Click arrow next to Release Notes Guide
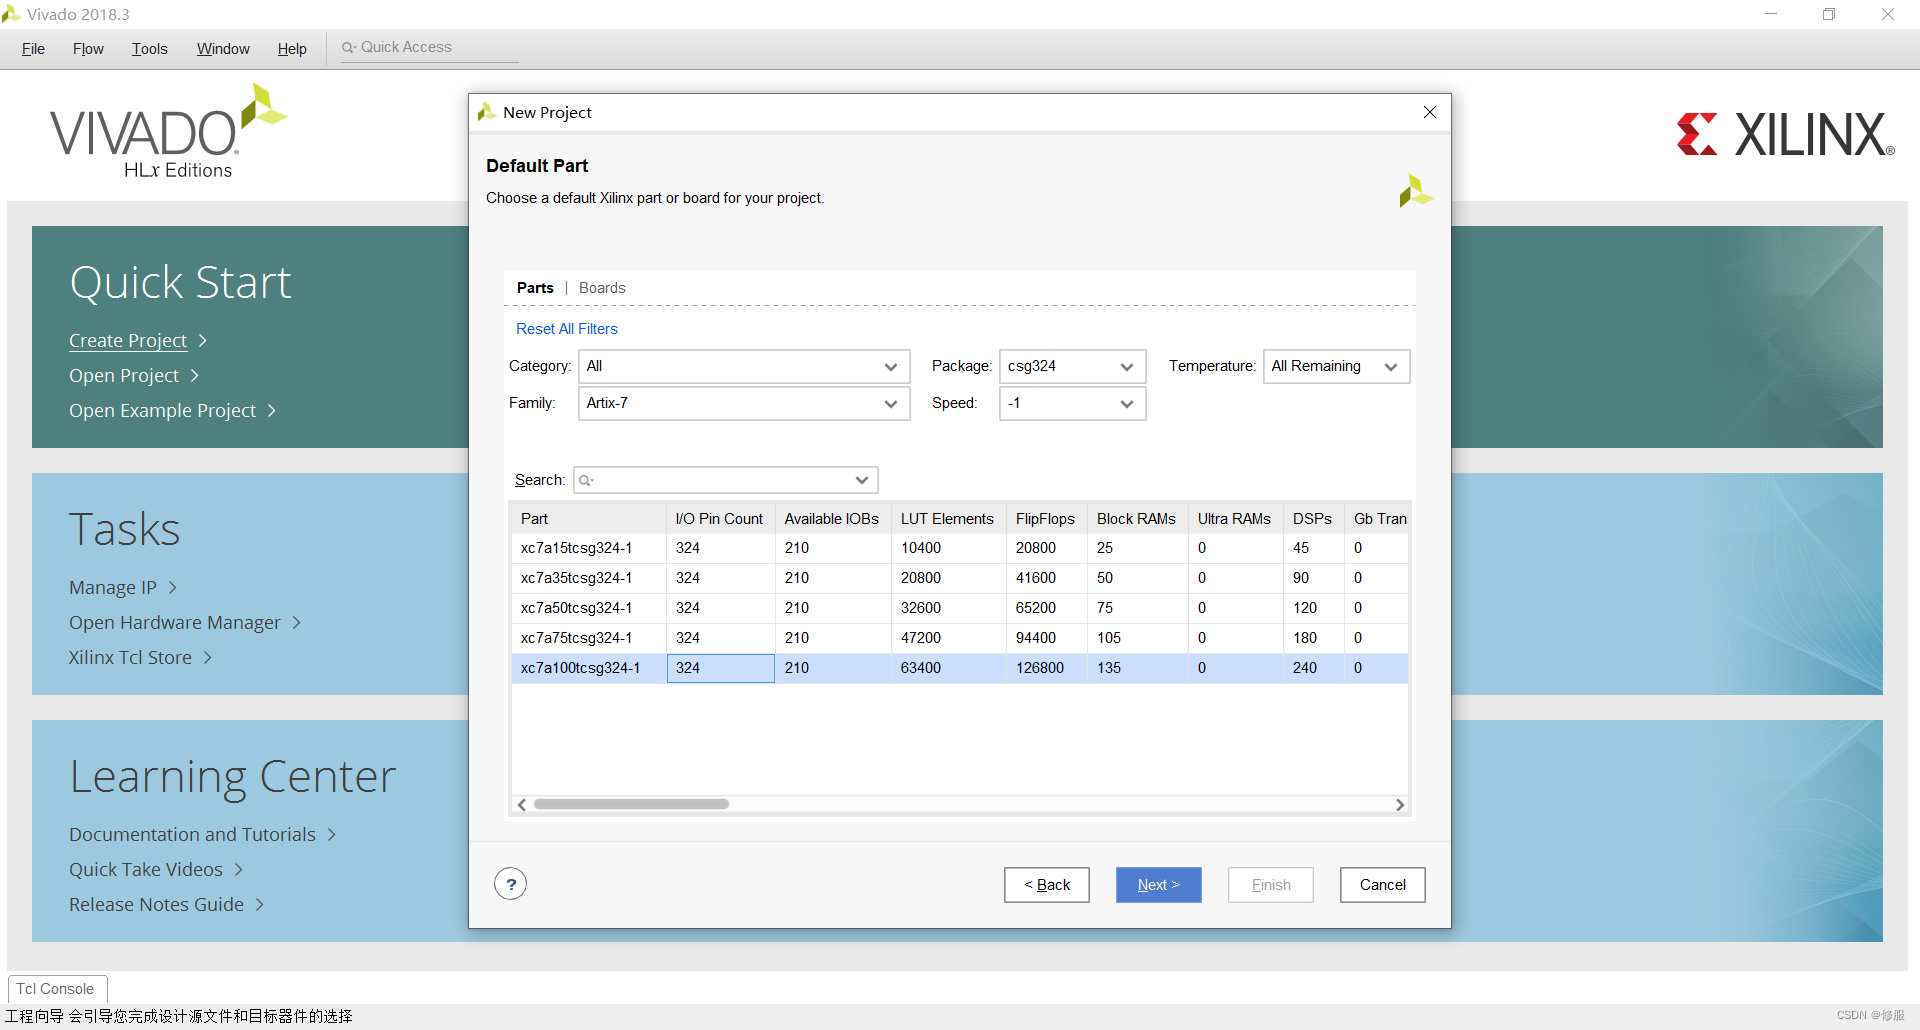 pos(260,905)
